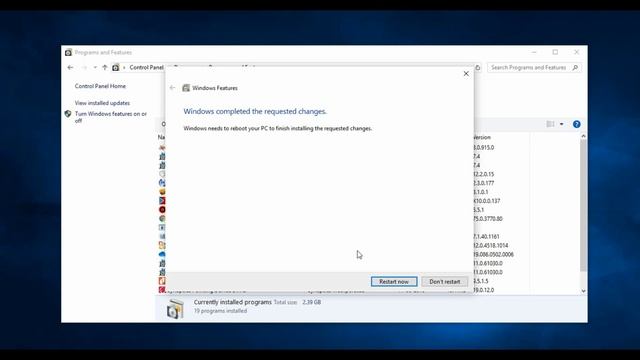This screenshot has height=360, width=640.
Task: Close the Windows Features dialog
Action: (x=466, y=73)
